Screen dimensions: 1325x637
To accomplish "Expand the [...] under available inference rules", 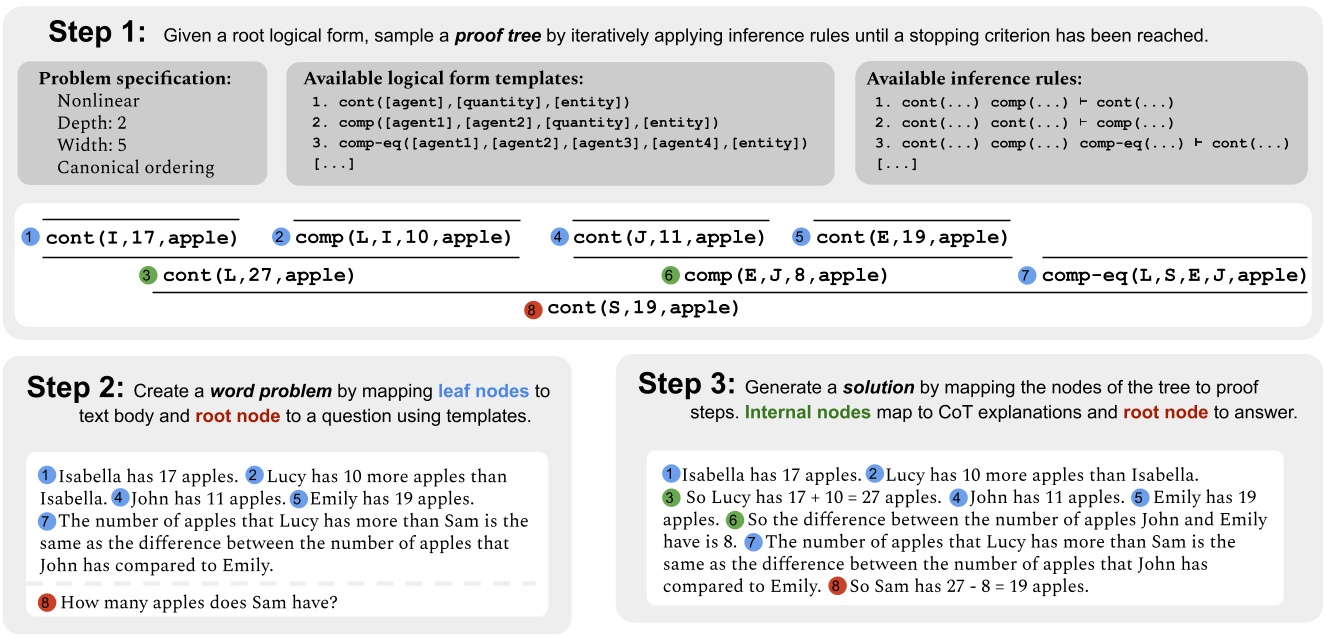I will [x=898, y=163].
